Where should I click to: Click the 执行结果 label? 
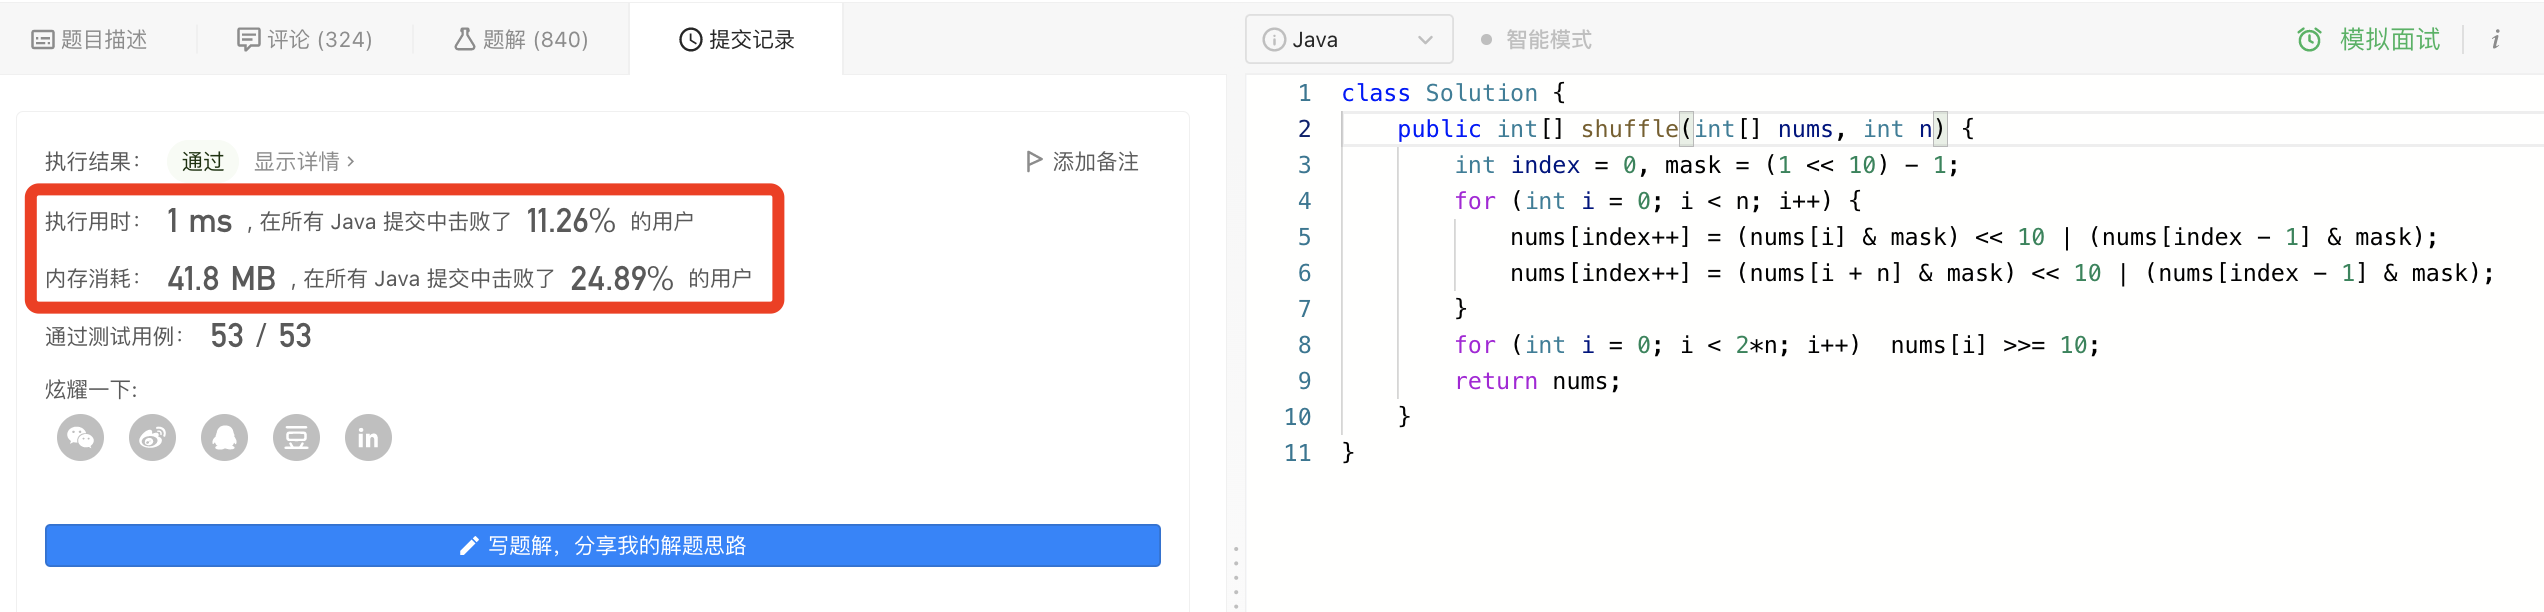pyautogui.click(x=92, y=161)
